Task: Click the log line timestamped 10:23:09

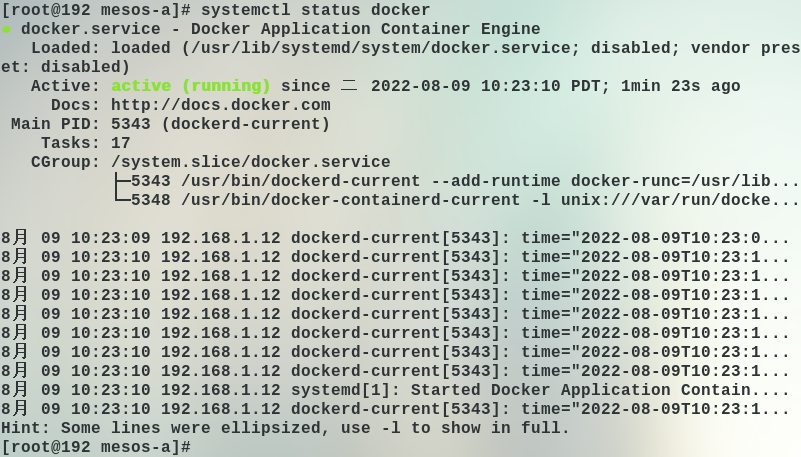Action: (x=396, y=238)
